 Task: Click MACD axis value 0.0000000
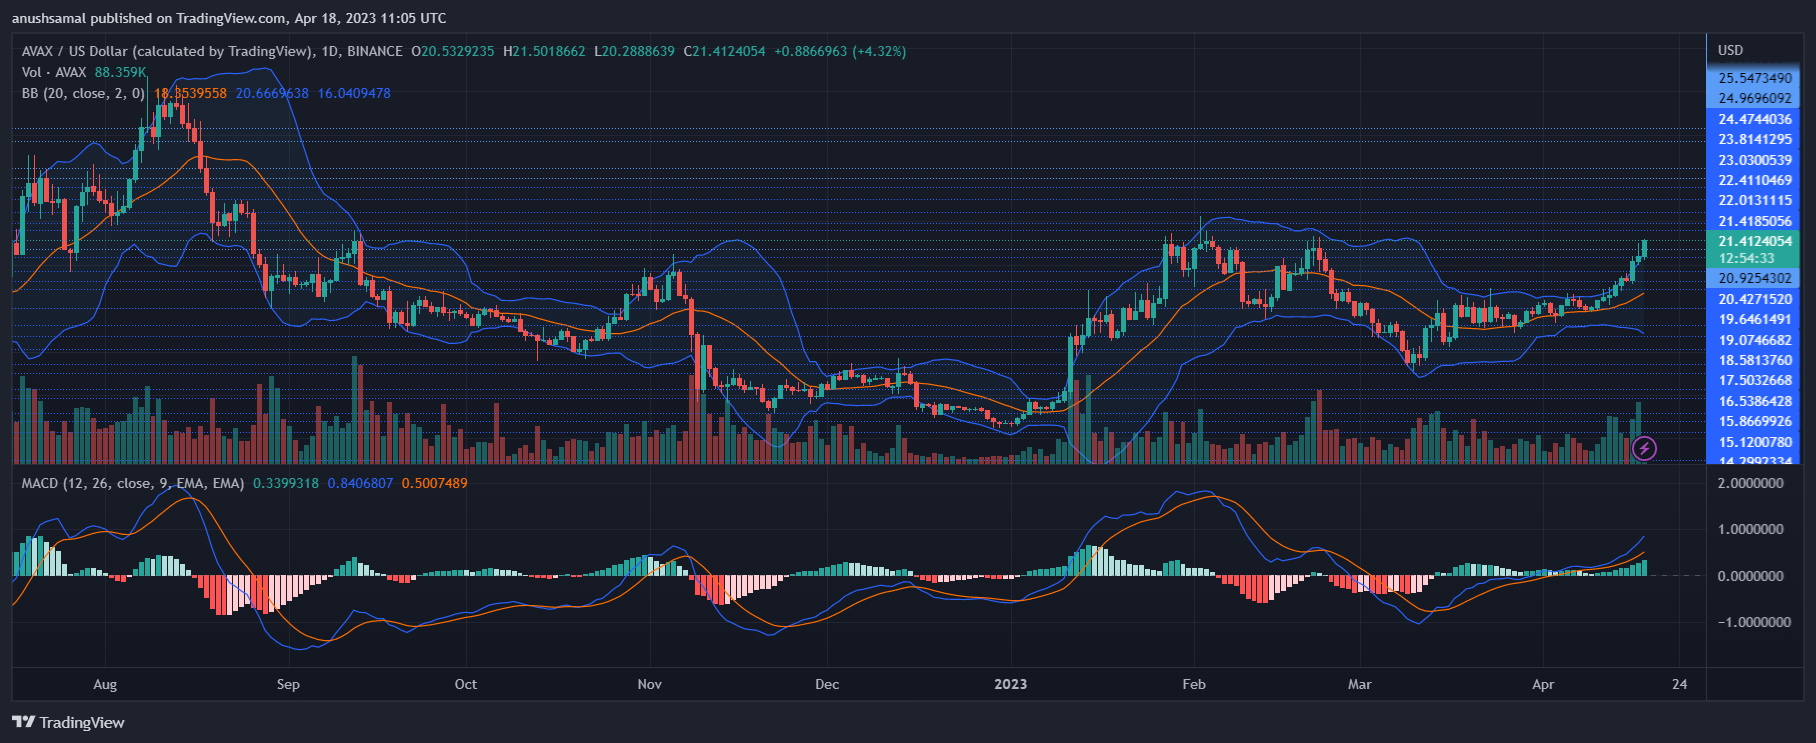(1750, 576)
